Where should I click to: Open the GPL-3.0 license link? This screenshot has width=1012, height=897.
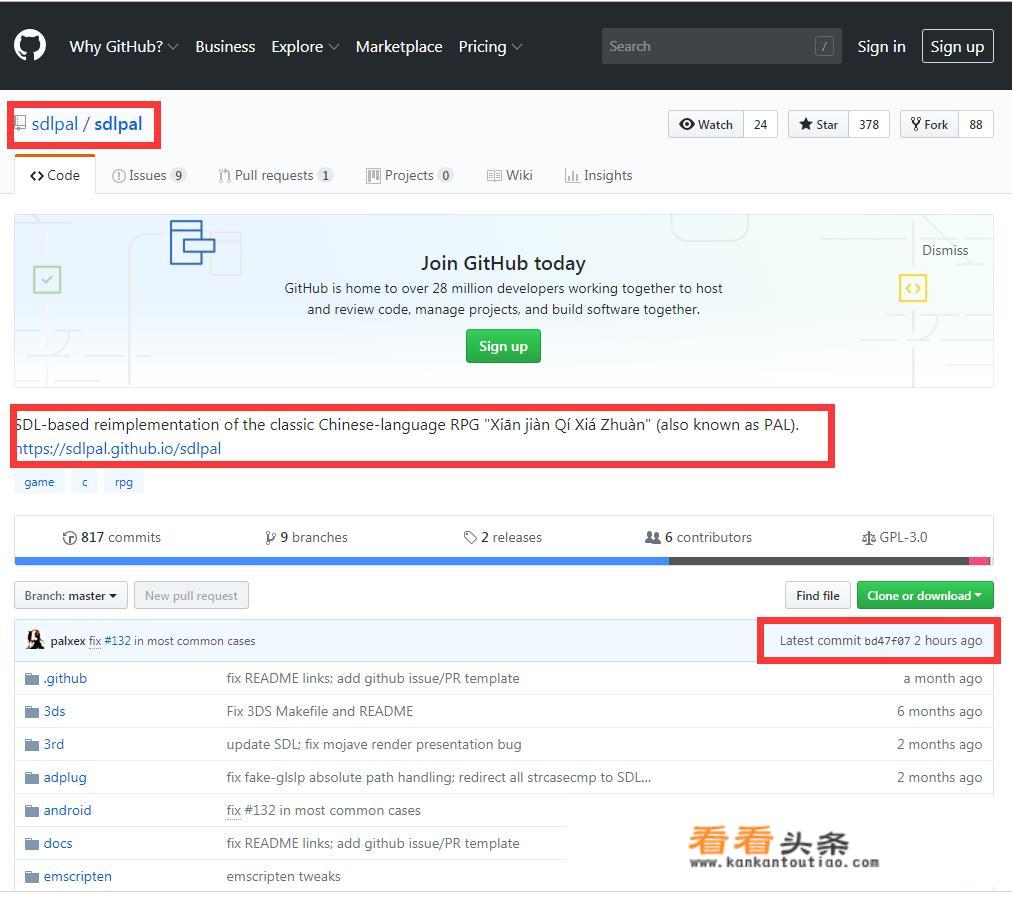[x=895, y=537]
